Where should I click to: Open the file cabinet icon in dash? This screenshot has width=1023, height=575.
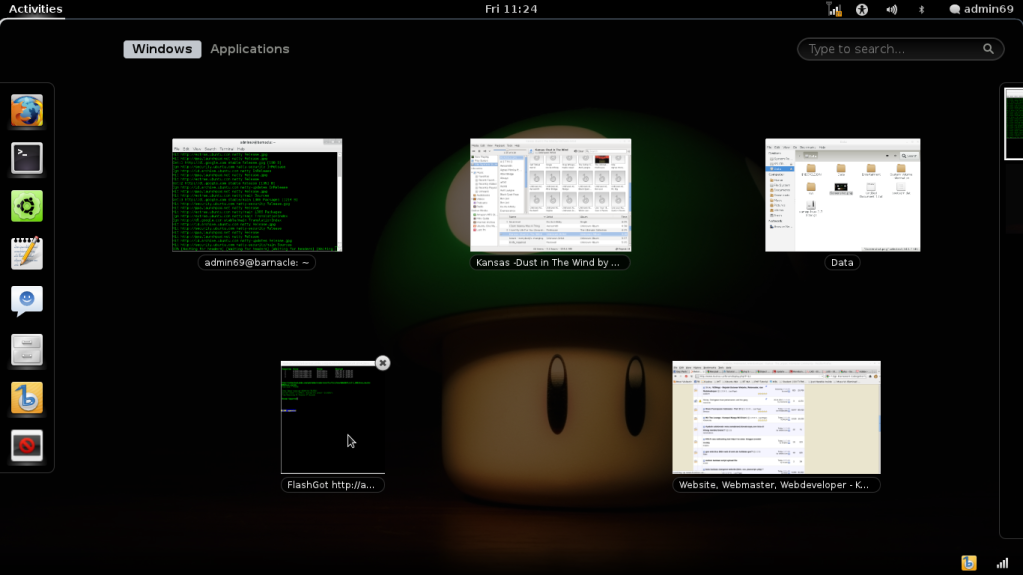(x=27, y=350)
